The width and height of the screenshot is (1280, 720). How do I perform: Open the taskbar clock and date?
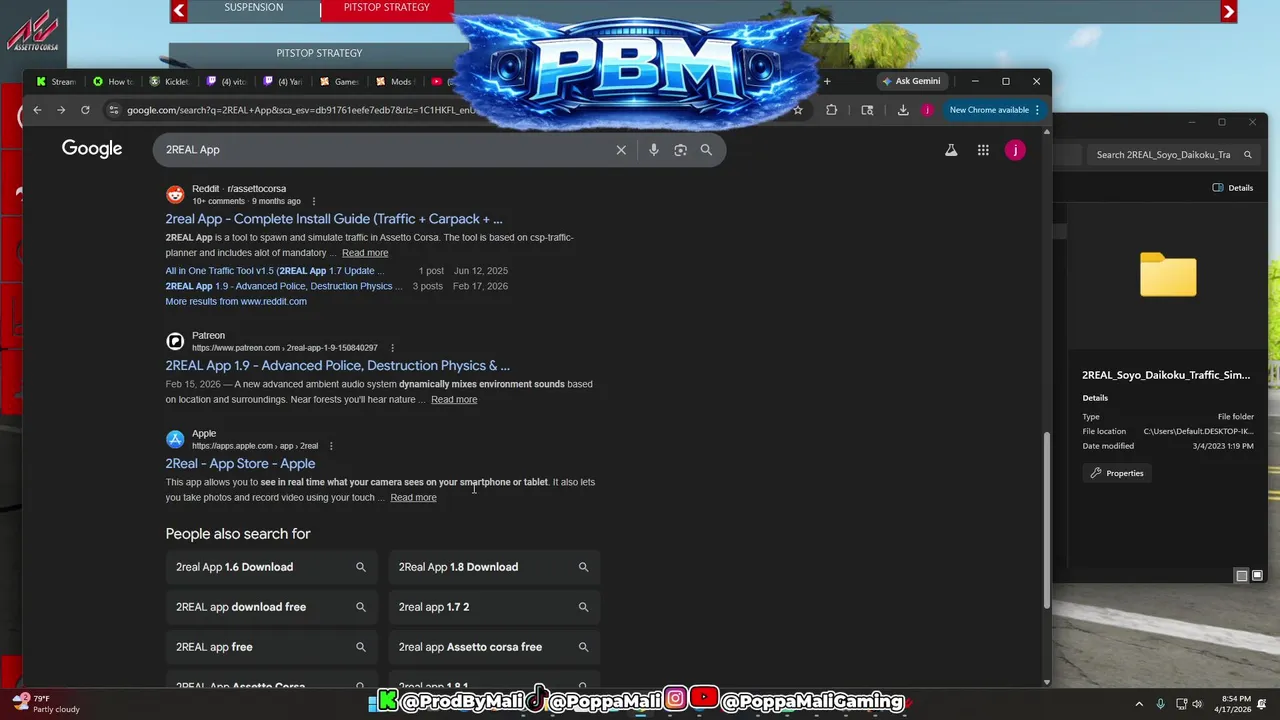tap(1235, 704)
